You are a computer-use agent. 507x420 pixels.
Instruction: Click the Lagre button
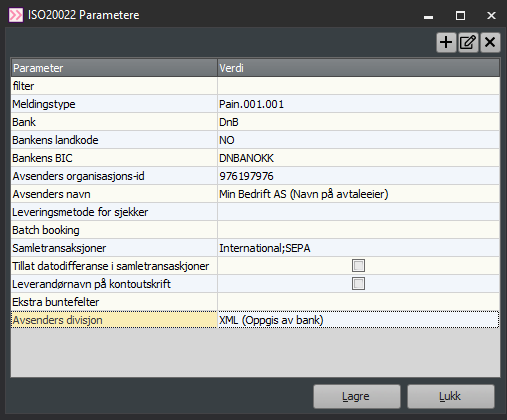point(357,396)
